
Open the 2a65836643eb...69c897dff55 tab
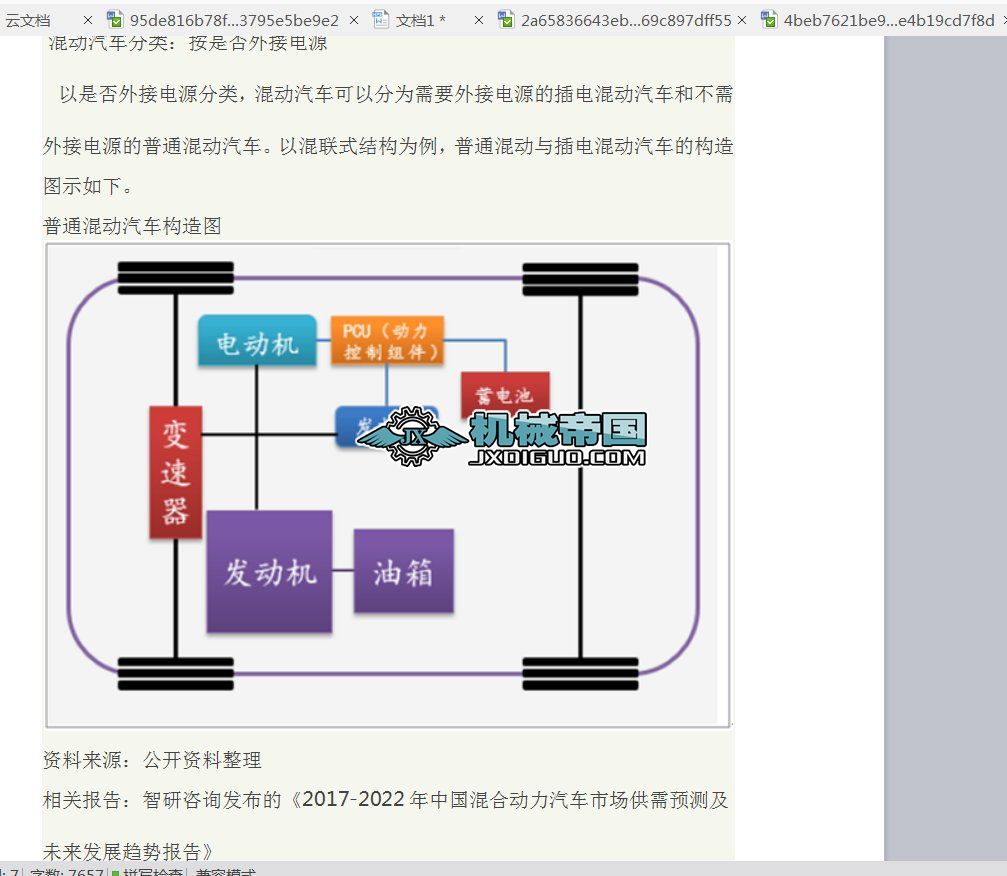click(x=626, y=21)
